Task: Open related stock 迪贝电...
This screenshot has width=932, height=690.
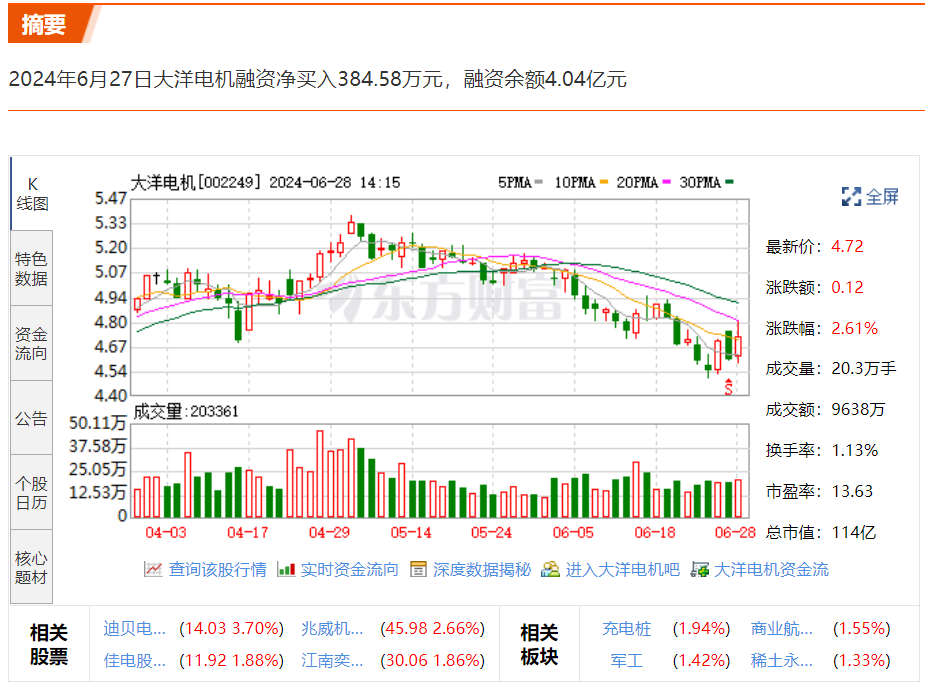Action: [134, 628]
